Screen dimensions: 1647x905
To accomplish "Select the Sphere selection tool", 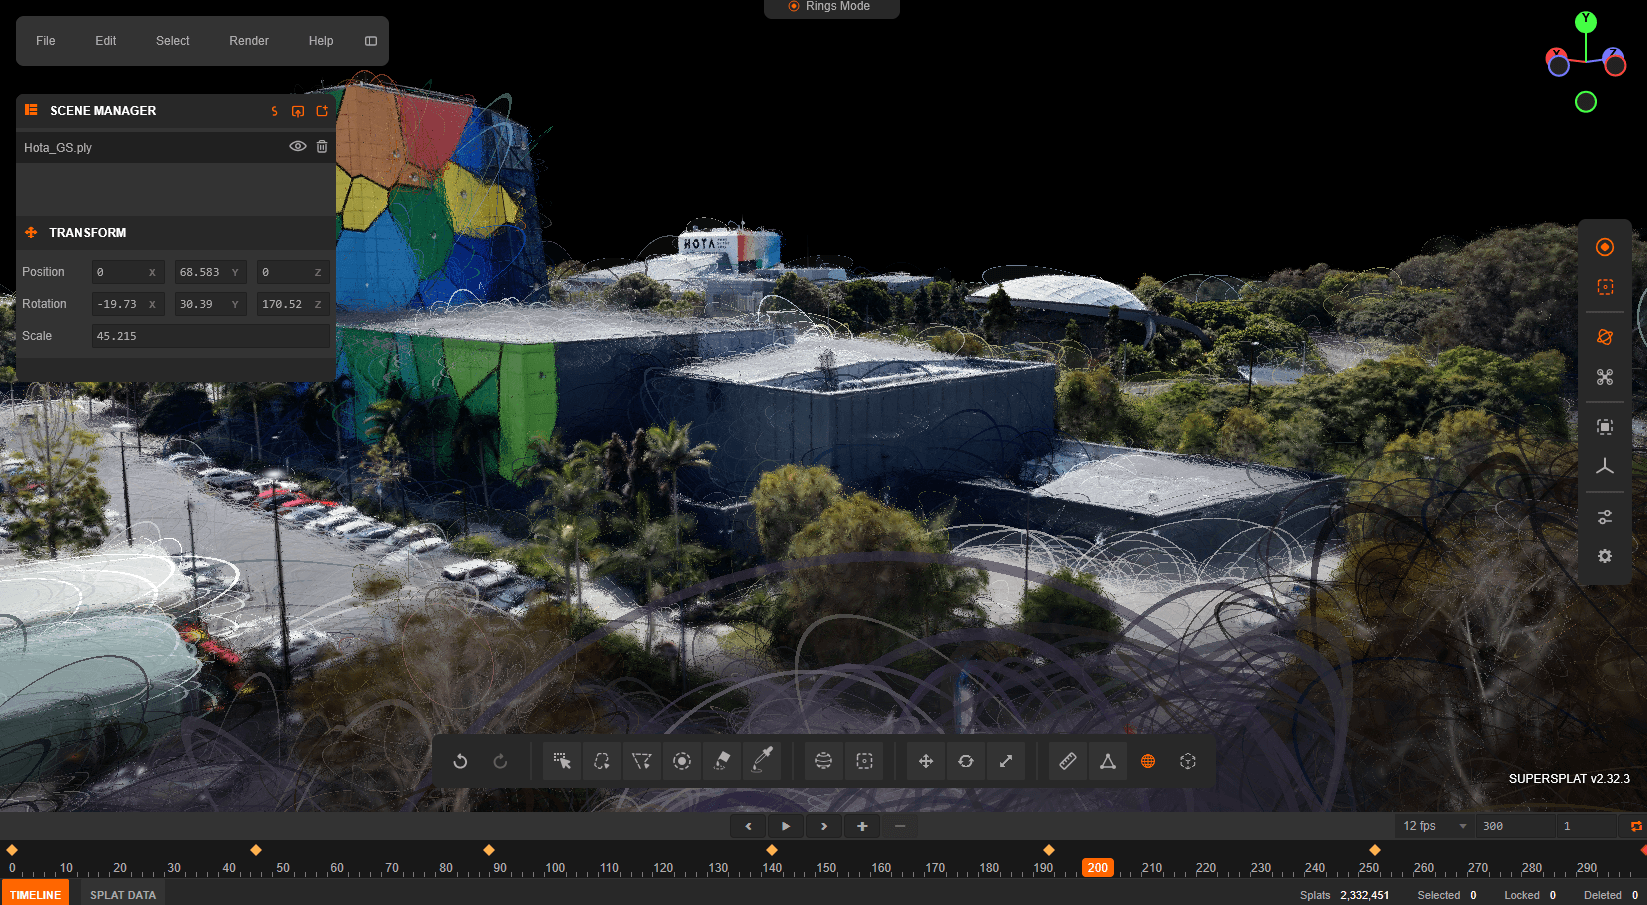I will click(x=824, y=761).
